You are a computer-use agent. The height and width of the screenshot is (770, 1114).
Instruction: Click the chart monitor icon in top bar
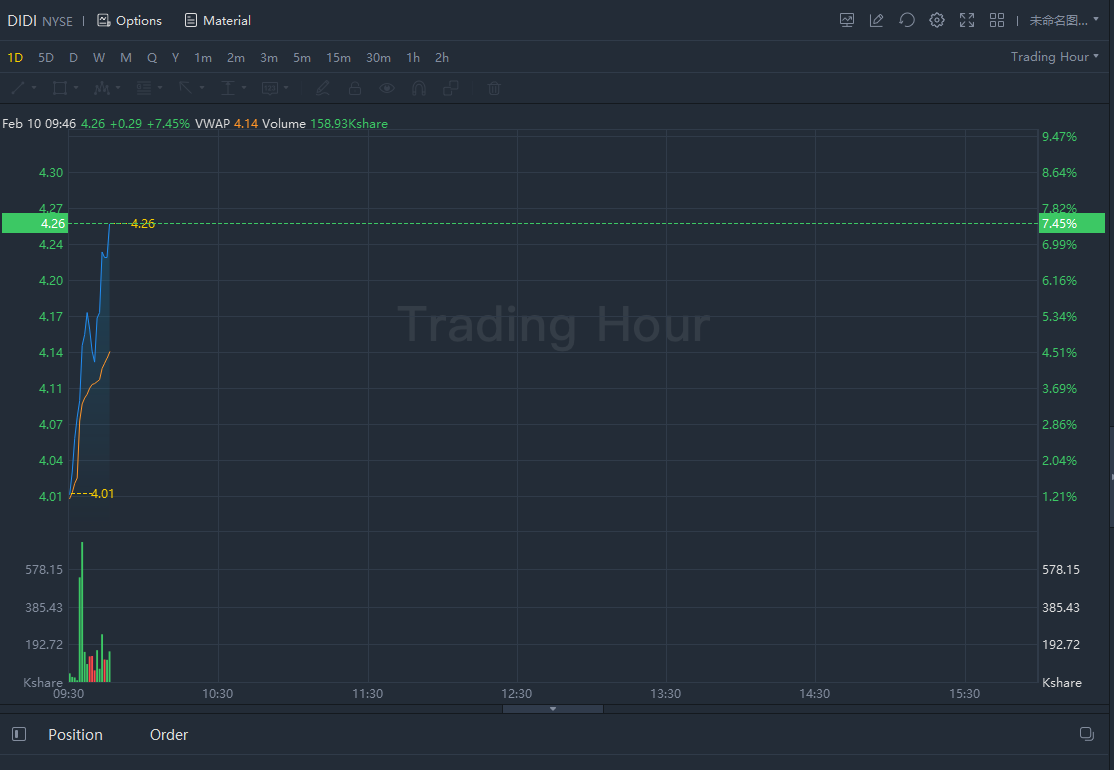[x=847, y=21]
